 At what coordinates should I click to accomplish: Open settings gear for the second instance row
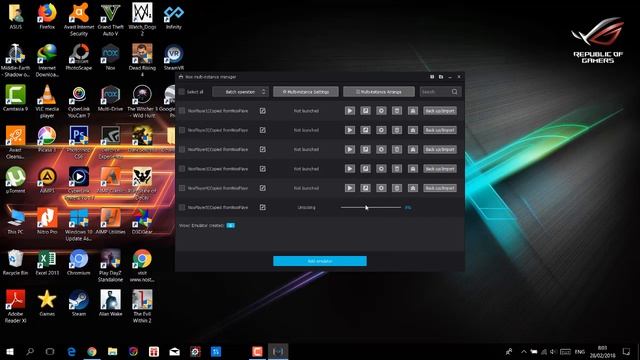[381, 130]
